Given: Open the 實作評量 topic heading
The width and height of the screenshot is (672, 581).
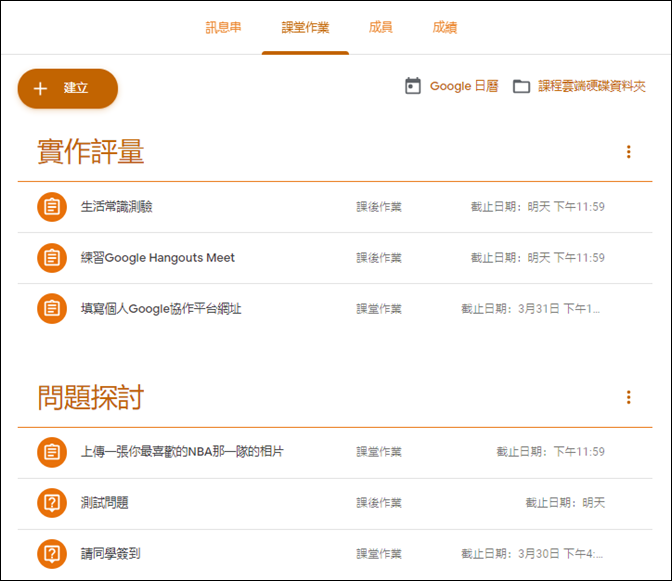Looking at the screenshot, I should (90, 152).
